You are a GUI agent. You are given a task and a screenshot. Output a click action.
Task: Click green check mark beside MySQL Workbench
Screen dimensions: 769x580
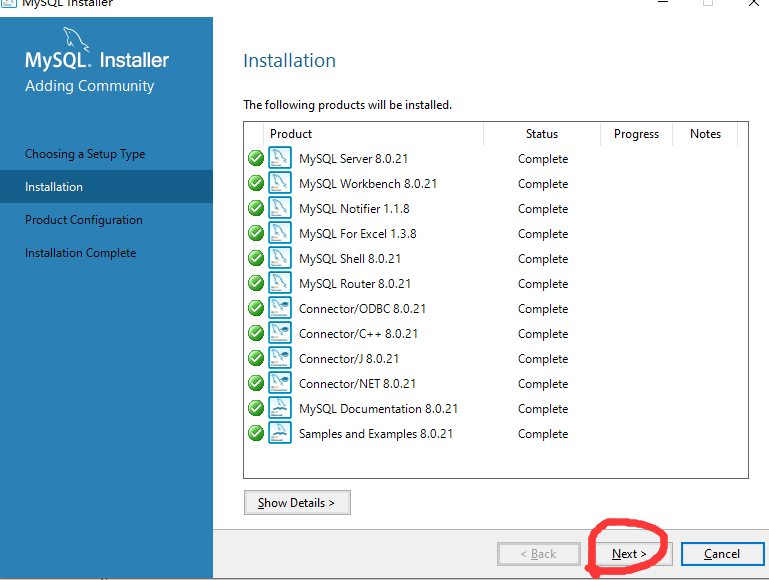[x=256, y=183]
